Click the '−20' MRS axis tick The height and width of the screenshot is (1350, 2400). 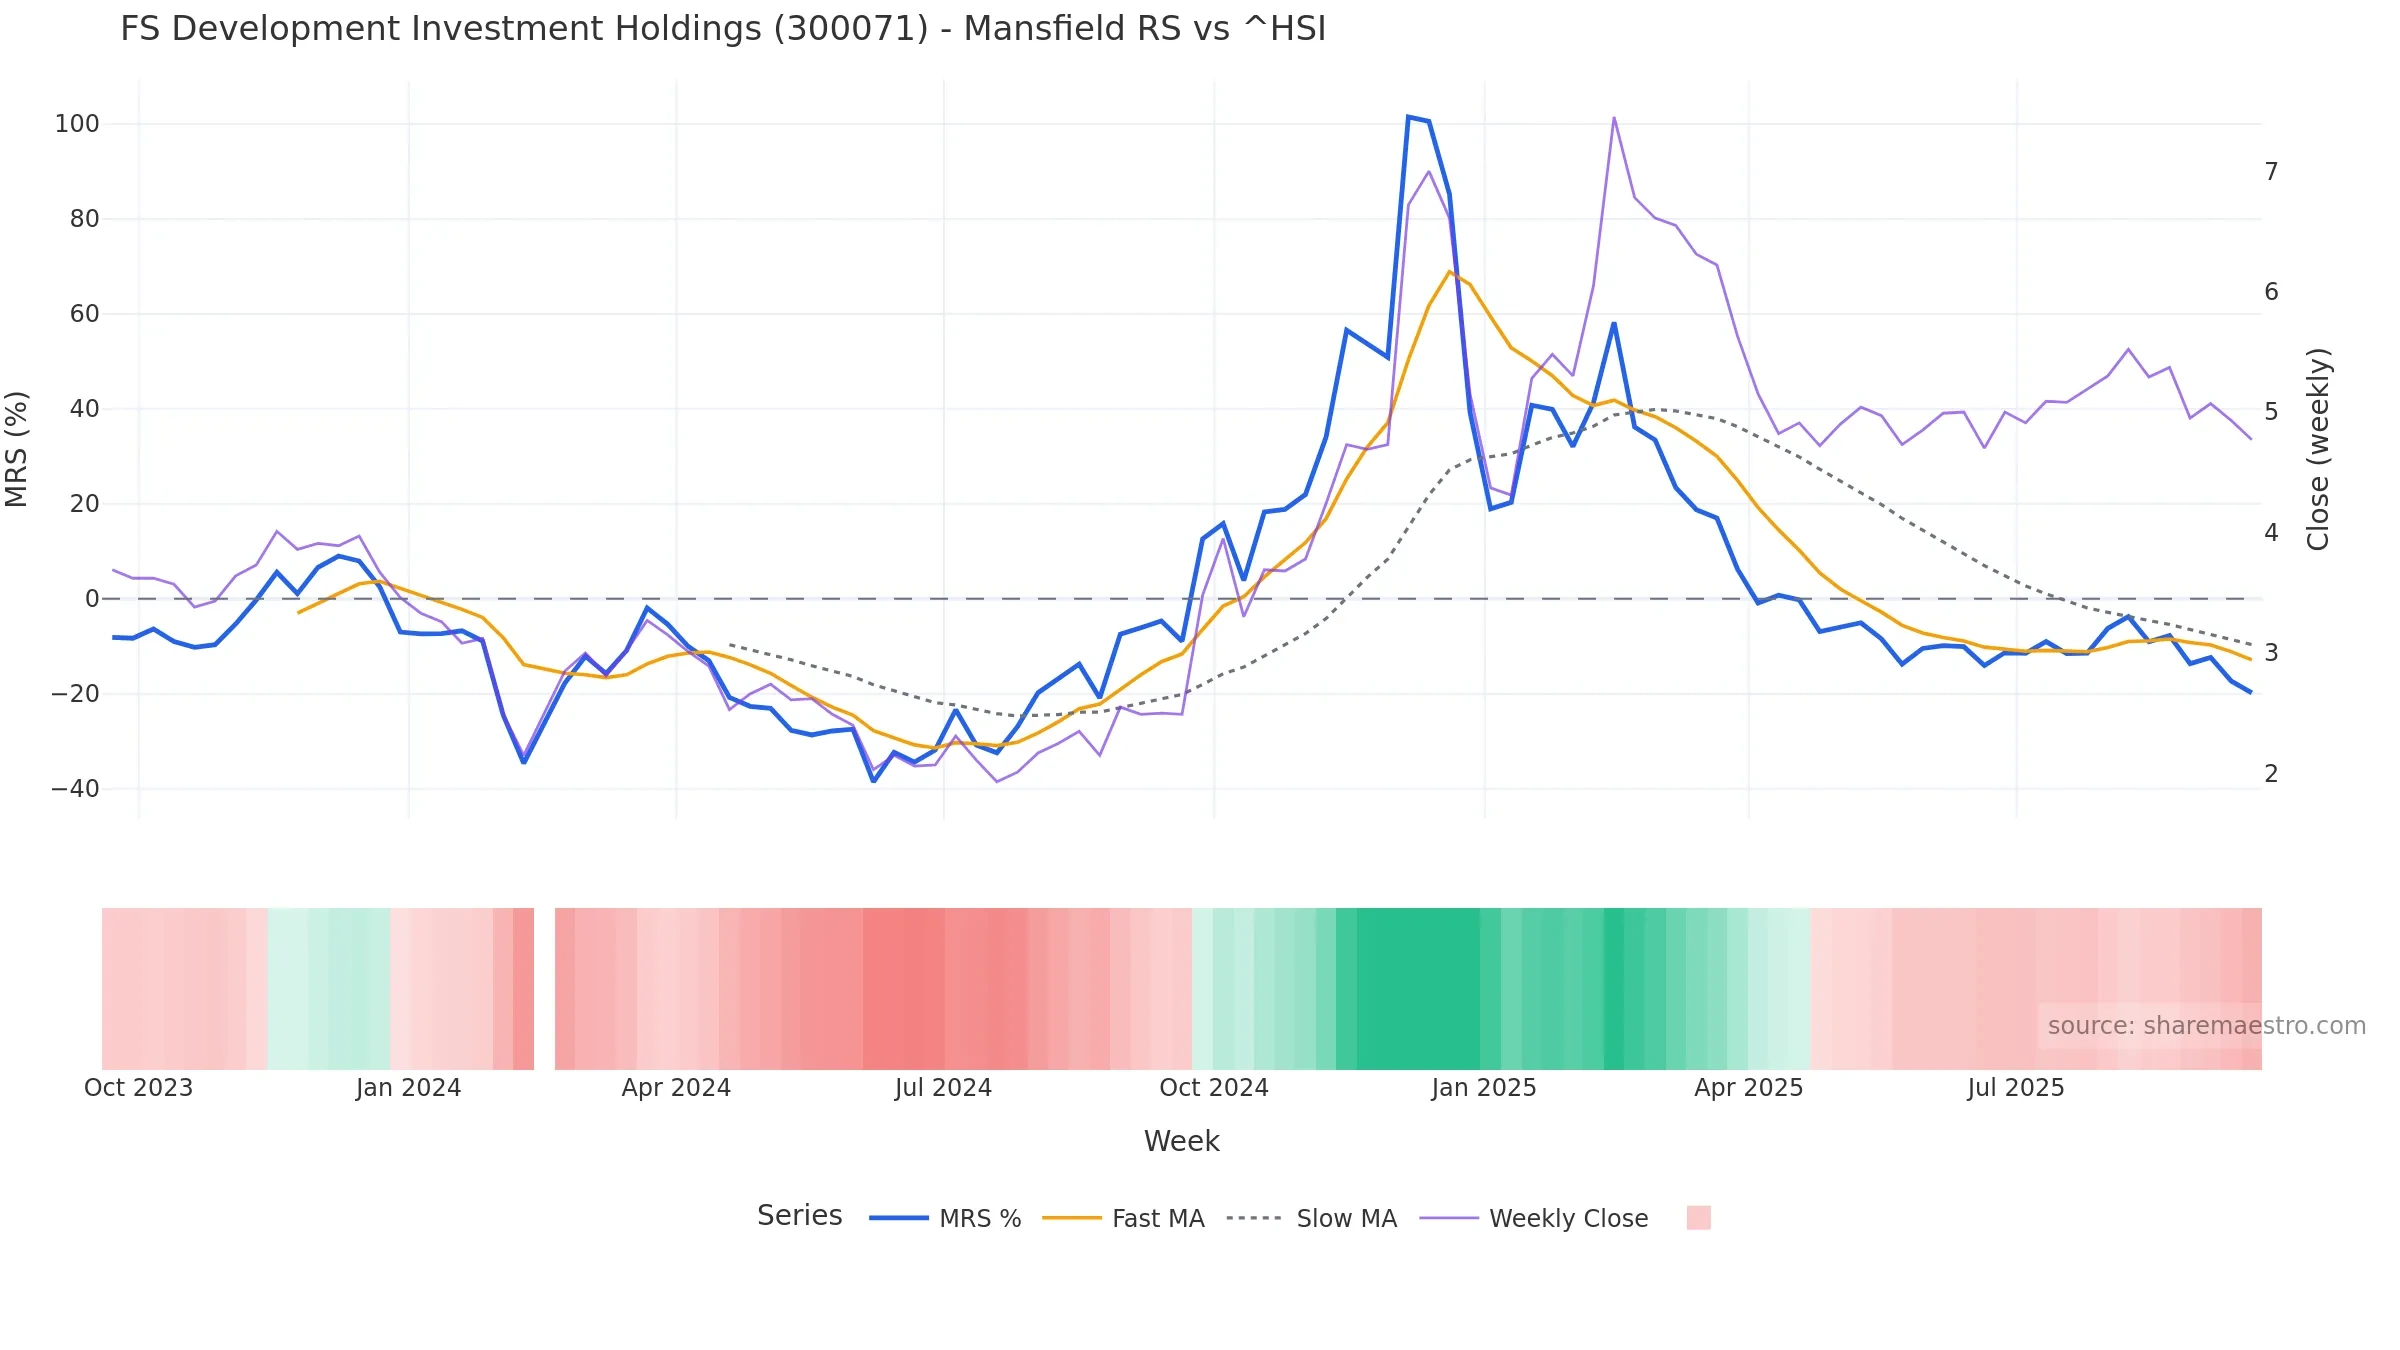pyautogui.click(x=76, y=694)
